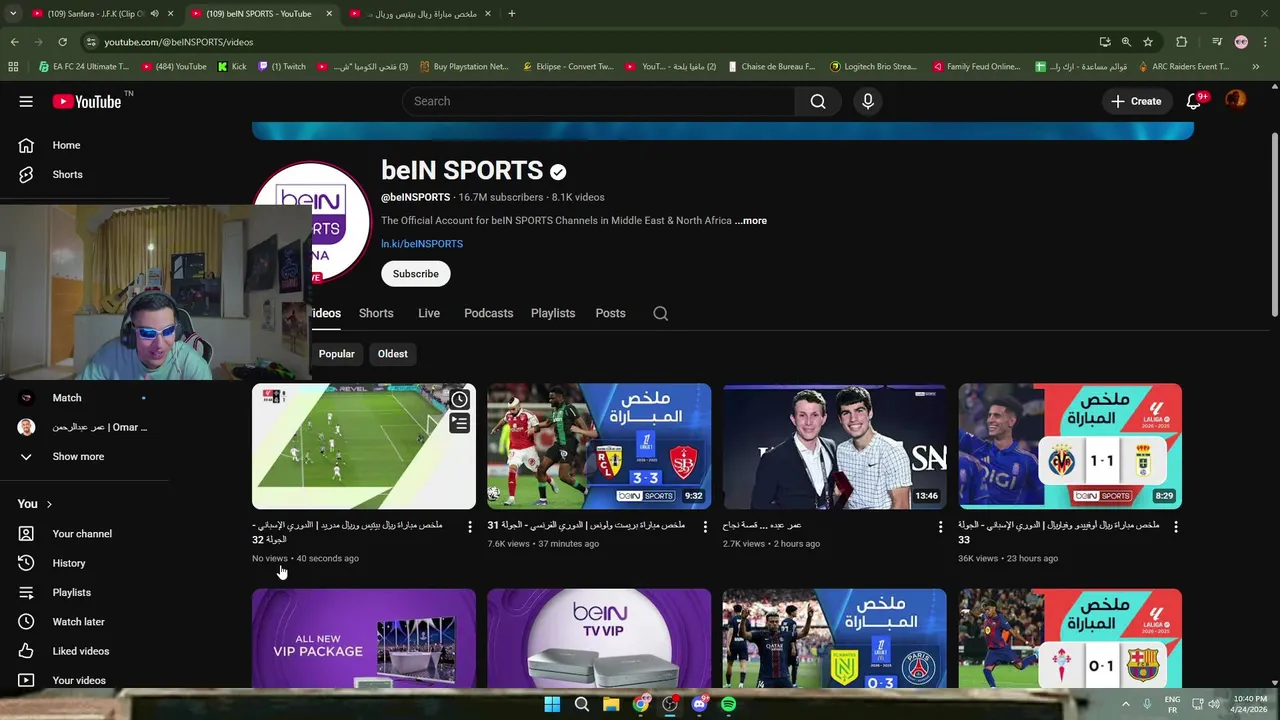The height and width of the screenshot is (720, 1280).
Task: Open Family Feud Online bookmark
Action: [976, 67]
